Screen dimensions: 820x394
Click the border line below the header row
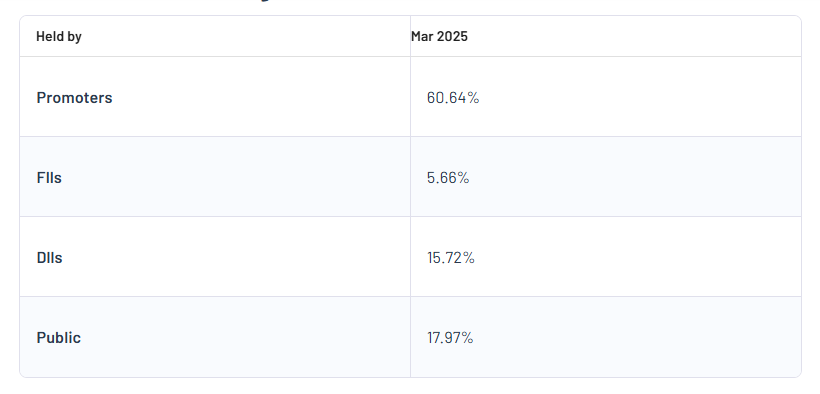pyautogui.click(x=411, y=57)
